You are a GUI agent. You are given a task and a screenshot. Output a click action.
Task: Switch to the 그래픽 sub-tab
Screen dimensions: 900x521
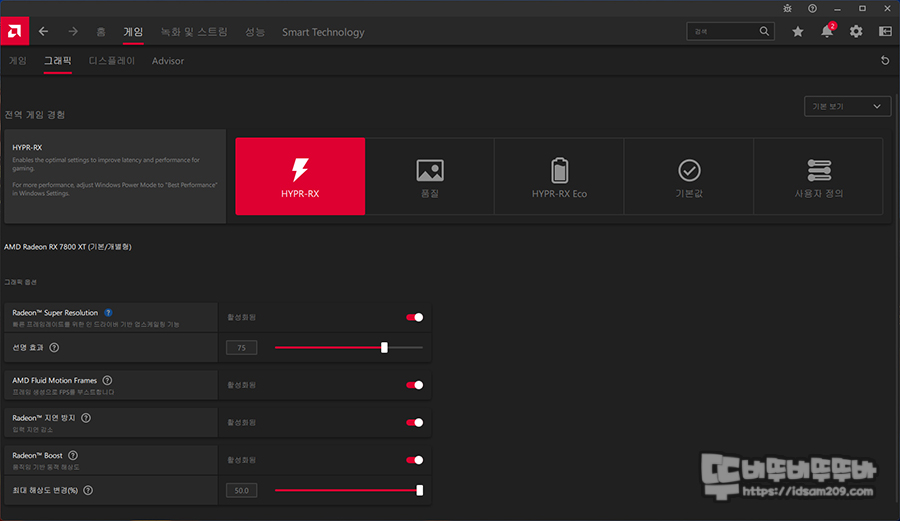pos(58,61)
